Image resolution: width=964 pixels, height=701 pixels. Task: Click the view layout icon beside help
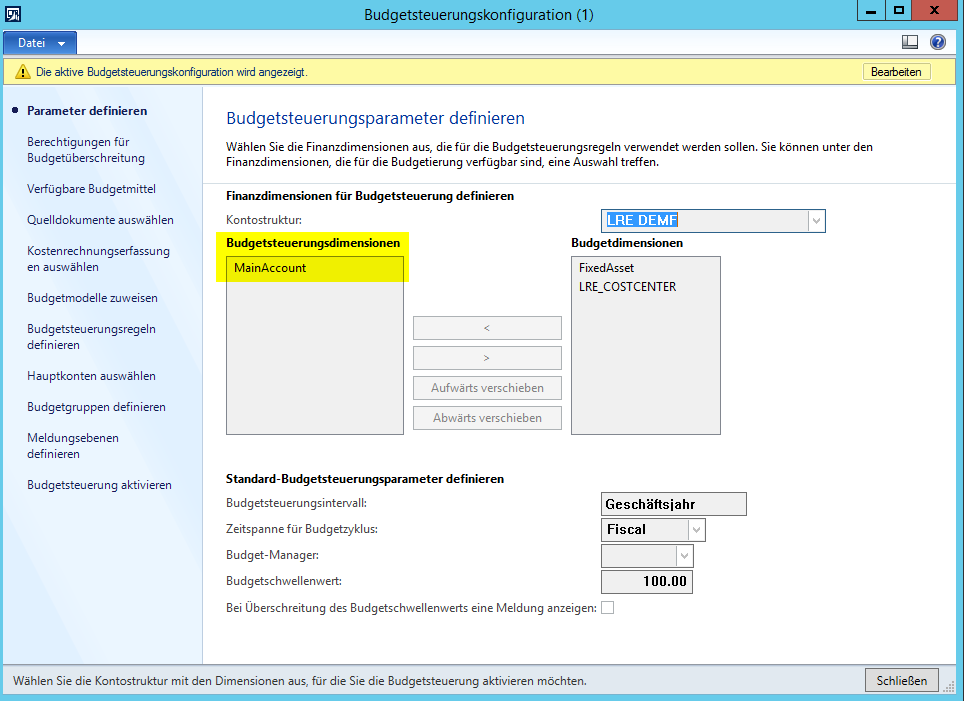click(x=910, y=42)
